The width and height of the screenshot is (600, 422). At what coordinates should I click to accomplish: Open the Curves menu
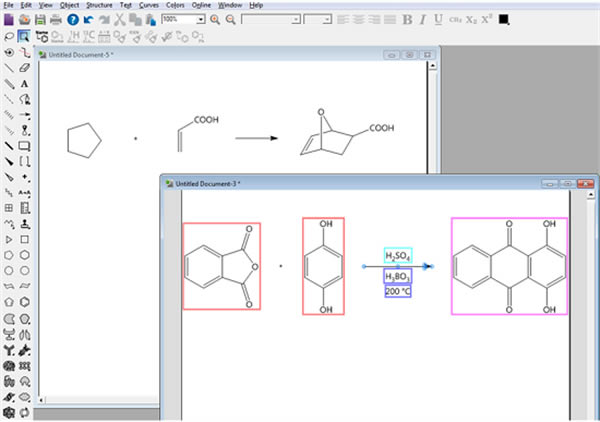tap(149, 5)
